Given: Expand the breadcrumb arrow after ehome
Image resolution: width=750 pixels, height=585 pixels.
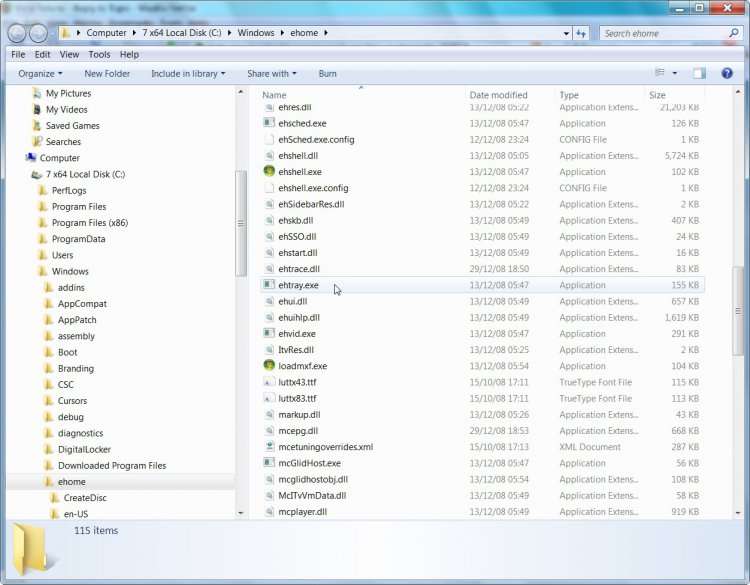Looking at the screenshot, I should pyautogui.click(x=326, y=33).
